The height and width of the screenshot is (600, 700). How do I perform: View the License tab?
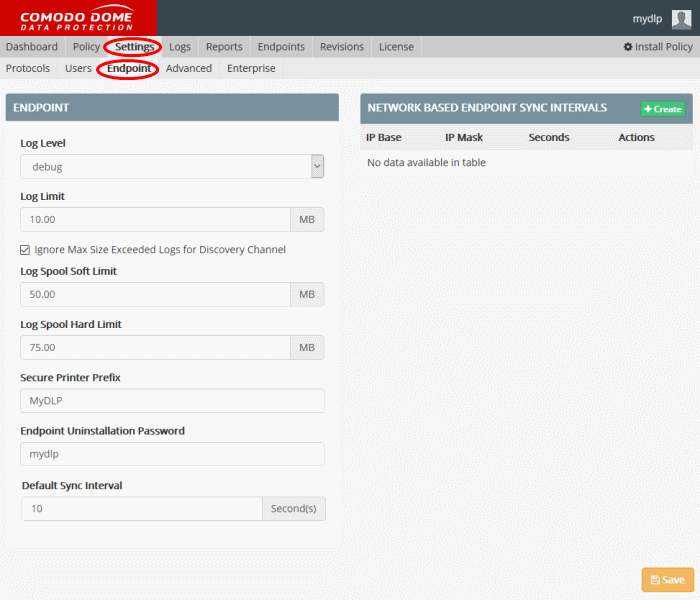(x=396, y=47)
